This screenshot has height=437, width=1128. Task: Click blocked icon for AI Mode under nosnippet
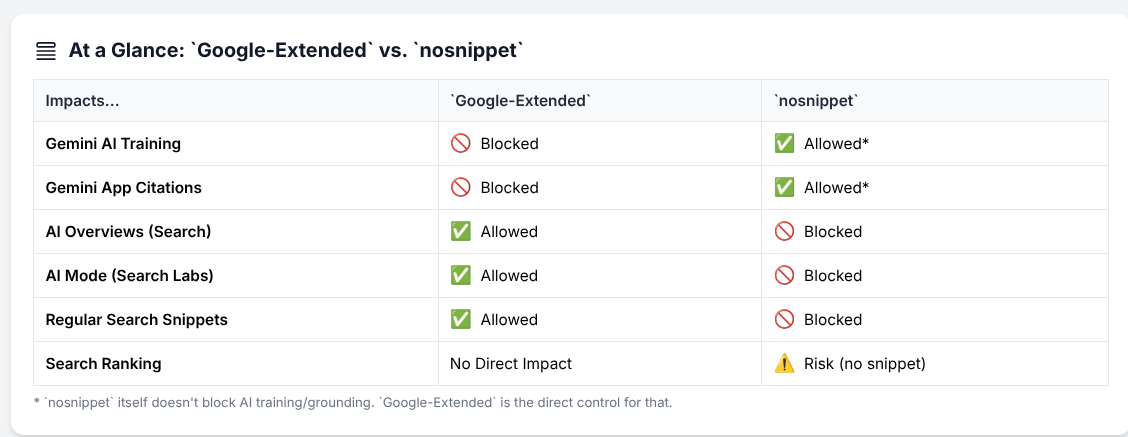[784, 275]
